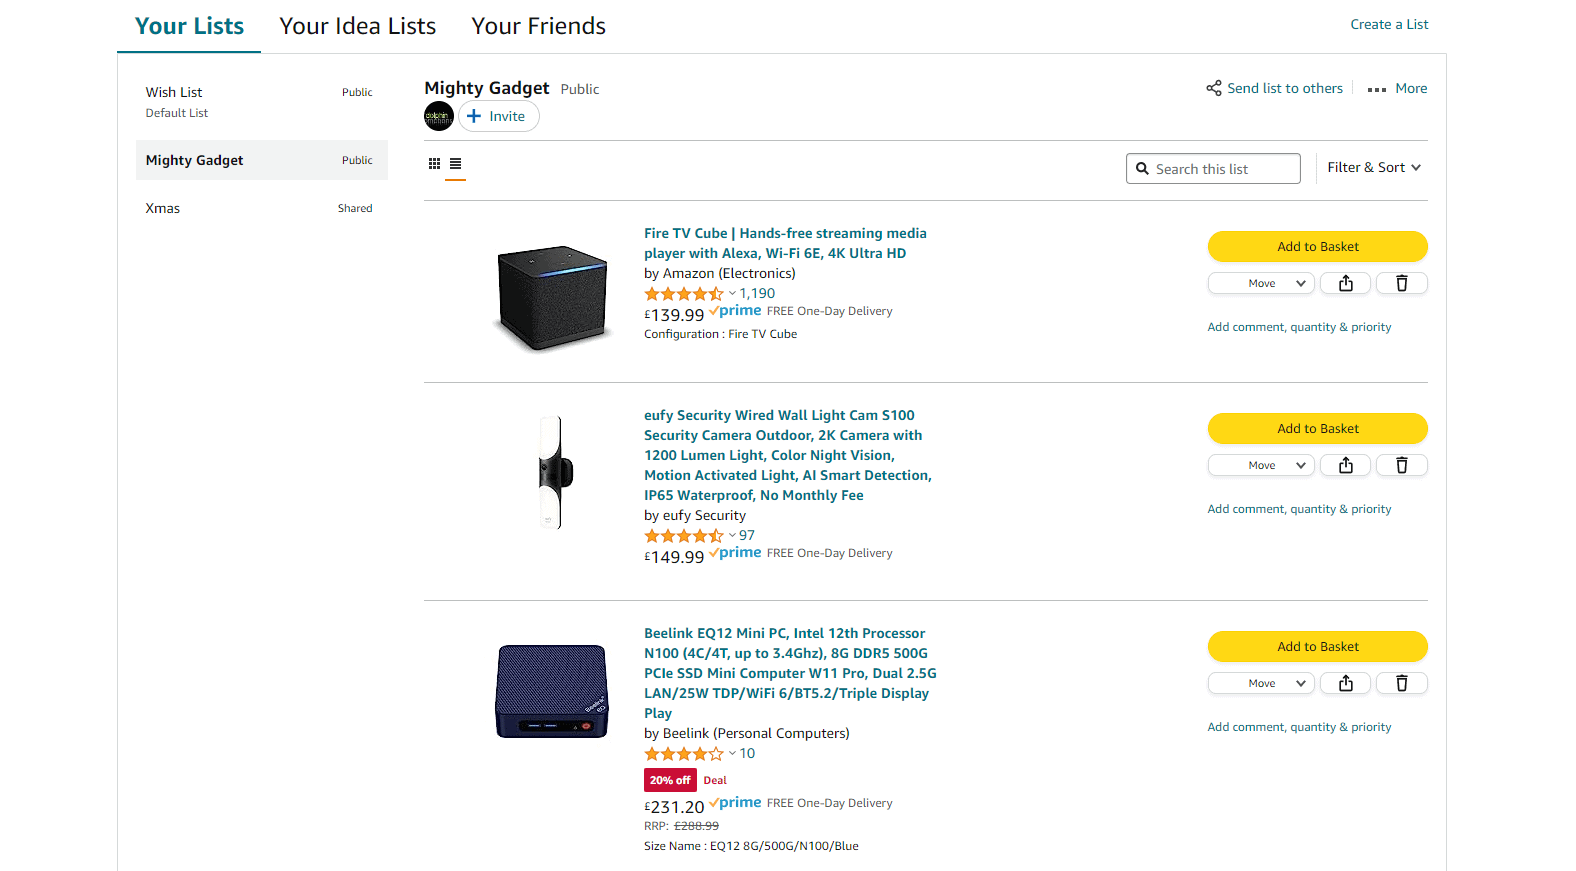Open the Move dropdown for Fire TV Cube
Screen dimensions: 1576x871
click(x=1260, y=283)
